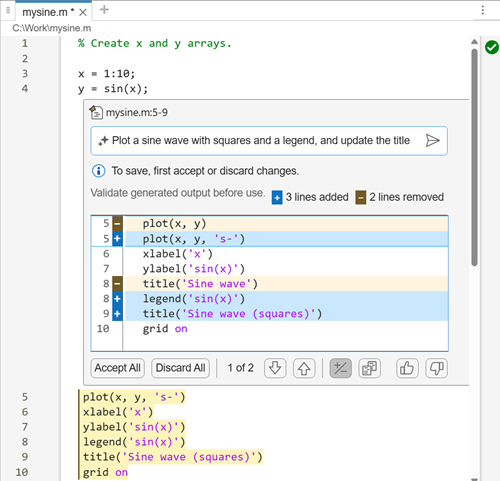Go to next change with down arrow
Image resolution: width=500 pixels, height=481 pixels.
(275, 368)
